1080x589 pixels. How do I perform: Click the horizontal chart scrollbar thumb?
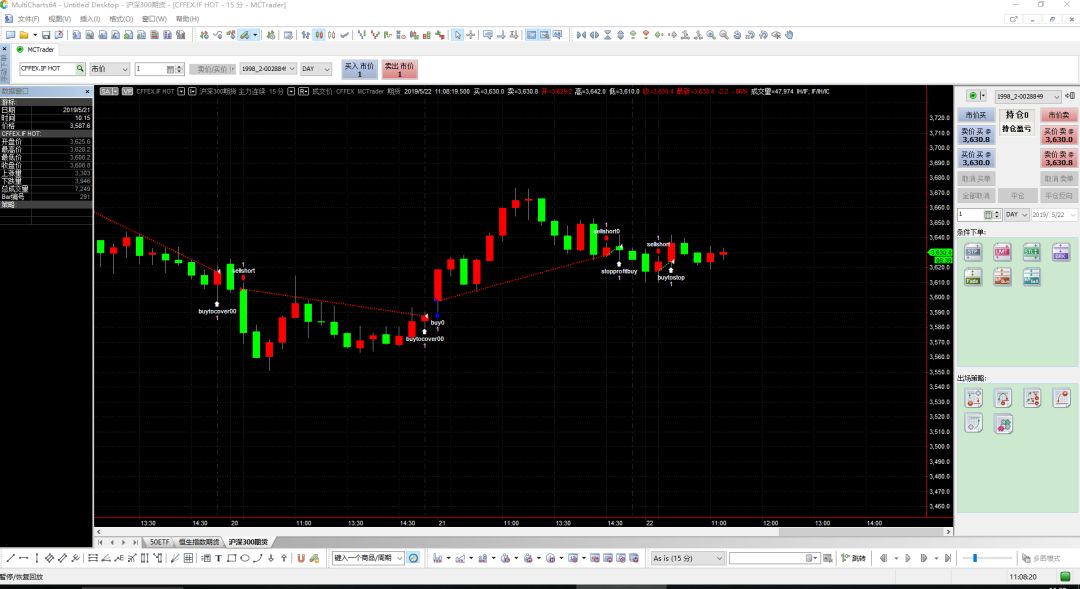pyautogui.click(x=861, y=532)
